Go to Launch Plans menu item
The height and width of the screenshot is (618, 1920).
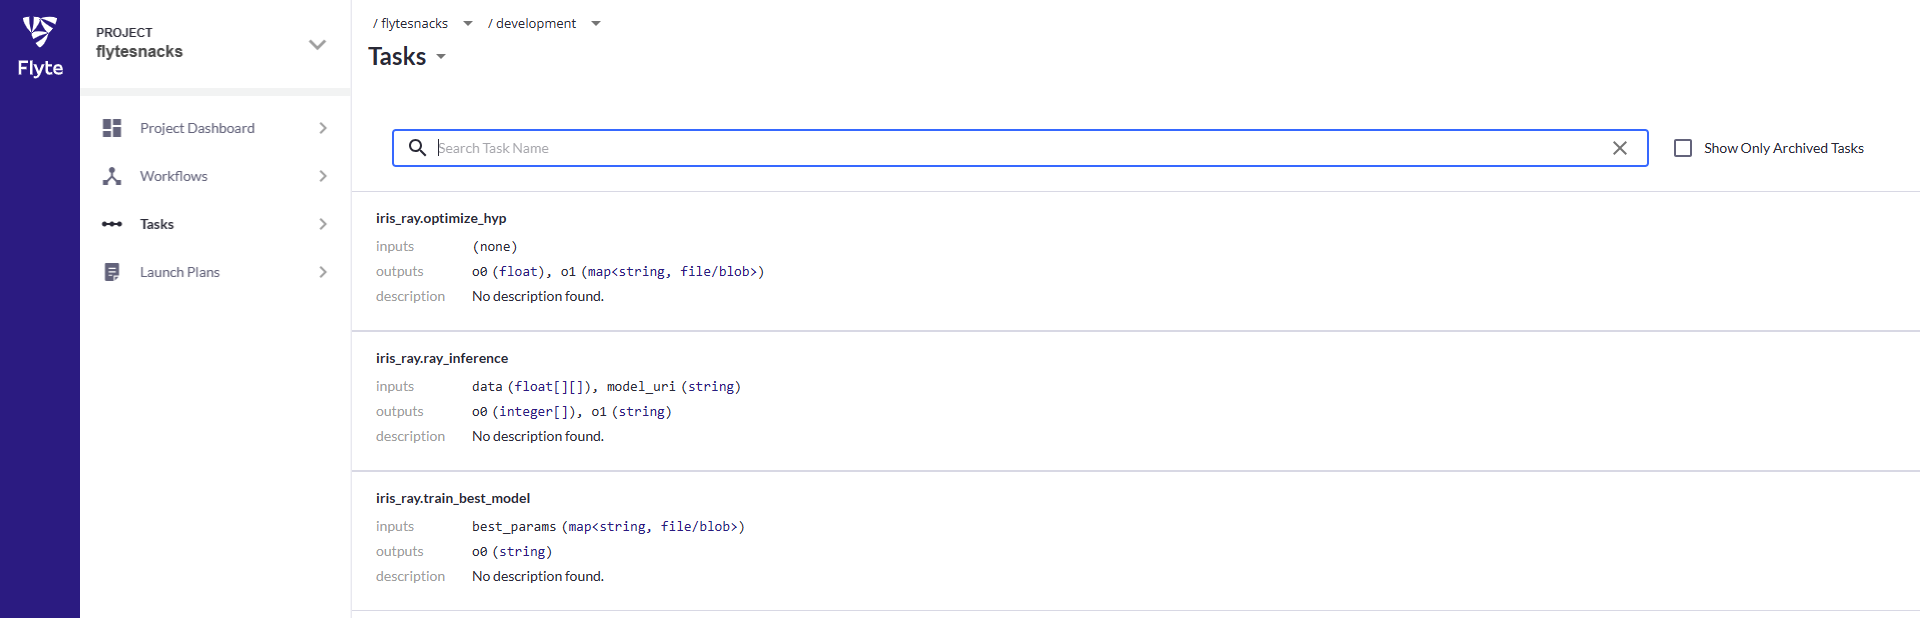pos(180,272)
